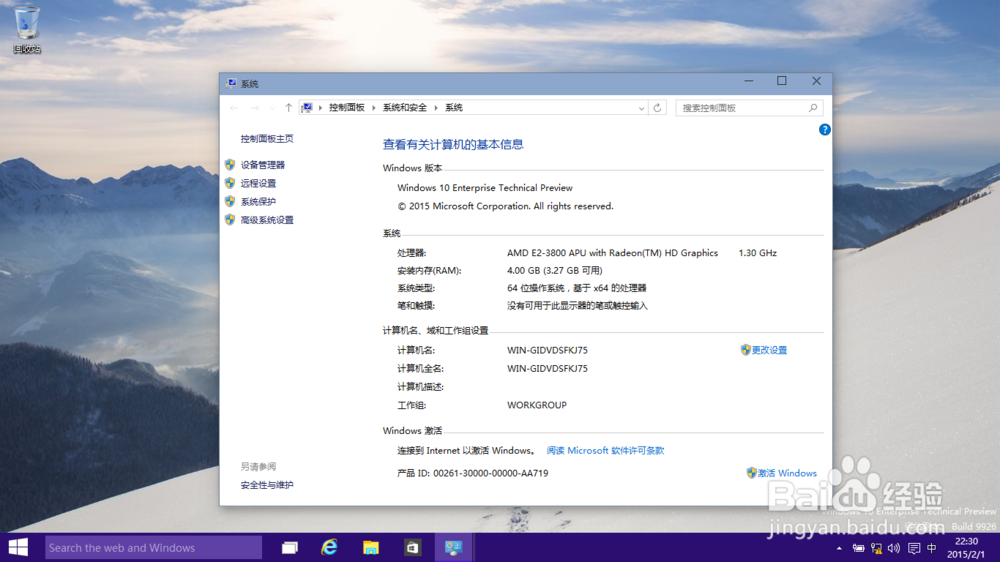Click the System window title icon
1000x562 pixels.
(231, 84)
